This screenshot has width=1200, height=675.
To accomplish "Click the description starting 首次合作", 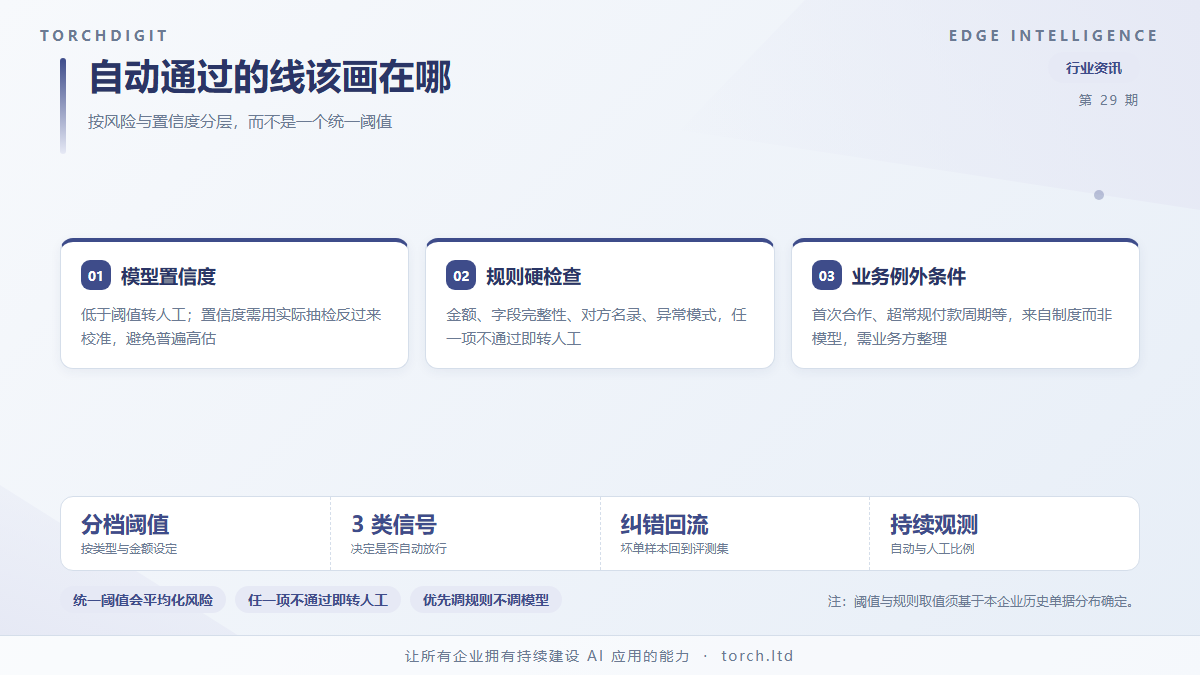I will (x=962, y=327).
